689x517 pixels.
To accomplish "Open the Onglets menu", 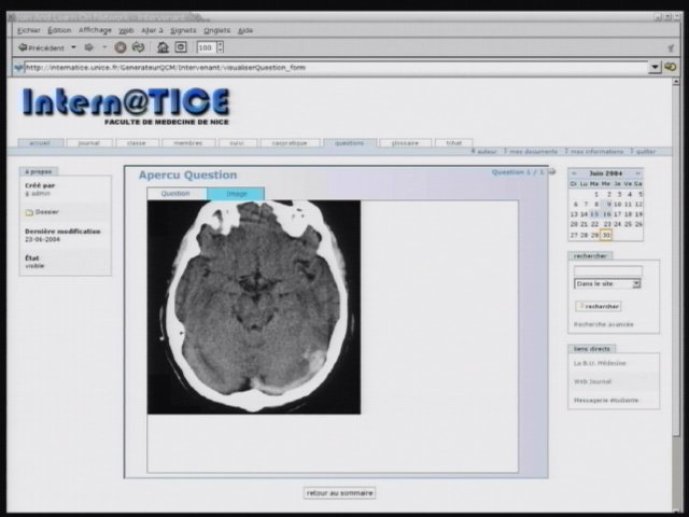I will pyautogui.click(x=217, y=30).
